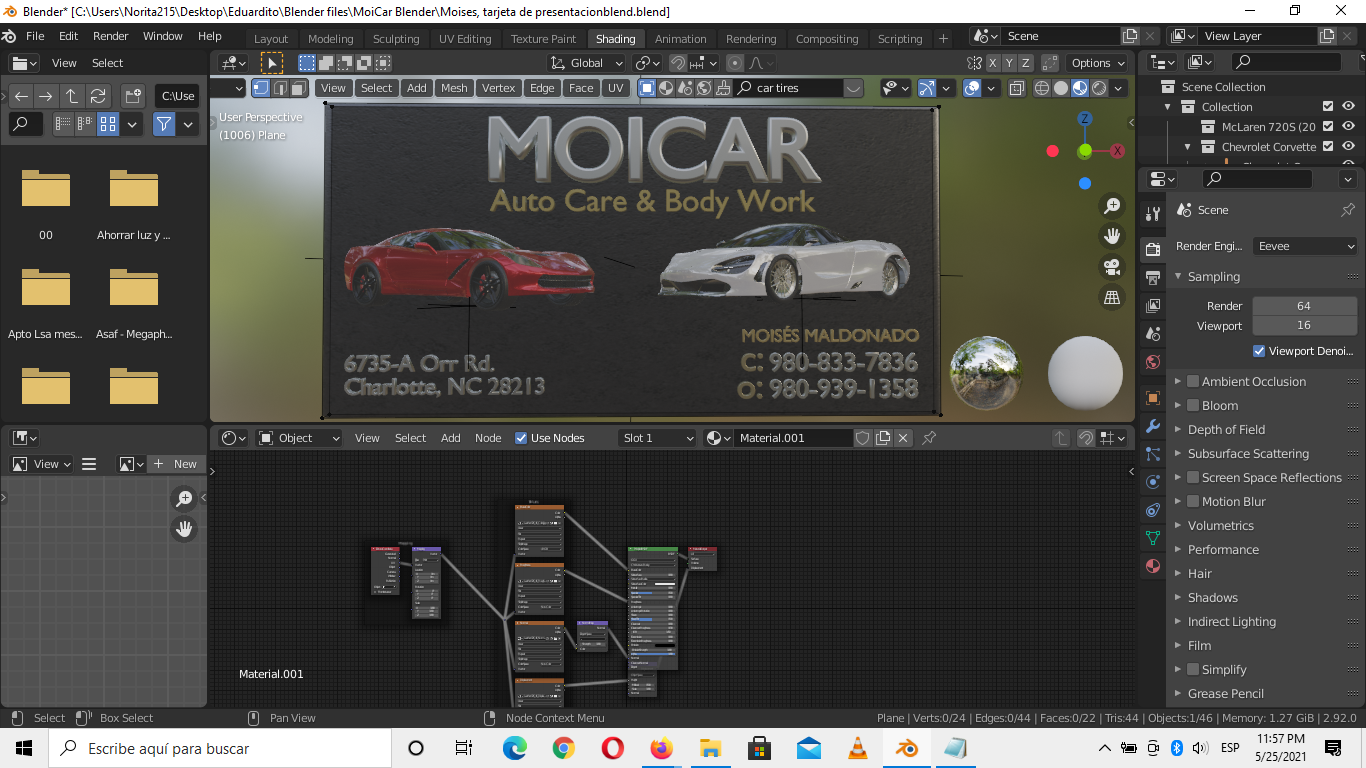Refresh the file browser list
The image size is (1366, 768).
click(x=98, y=96)
